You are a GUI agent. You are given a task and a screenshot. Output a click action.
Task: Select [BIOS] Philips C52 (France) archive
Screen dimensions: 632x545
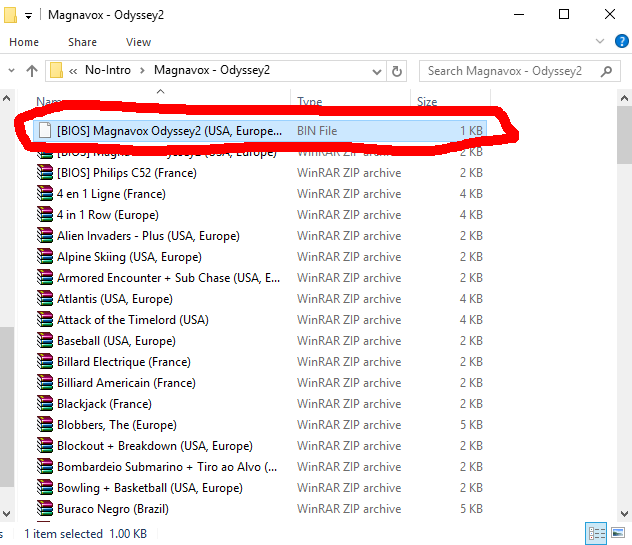[x=260, y=173]
